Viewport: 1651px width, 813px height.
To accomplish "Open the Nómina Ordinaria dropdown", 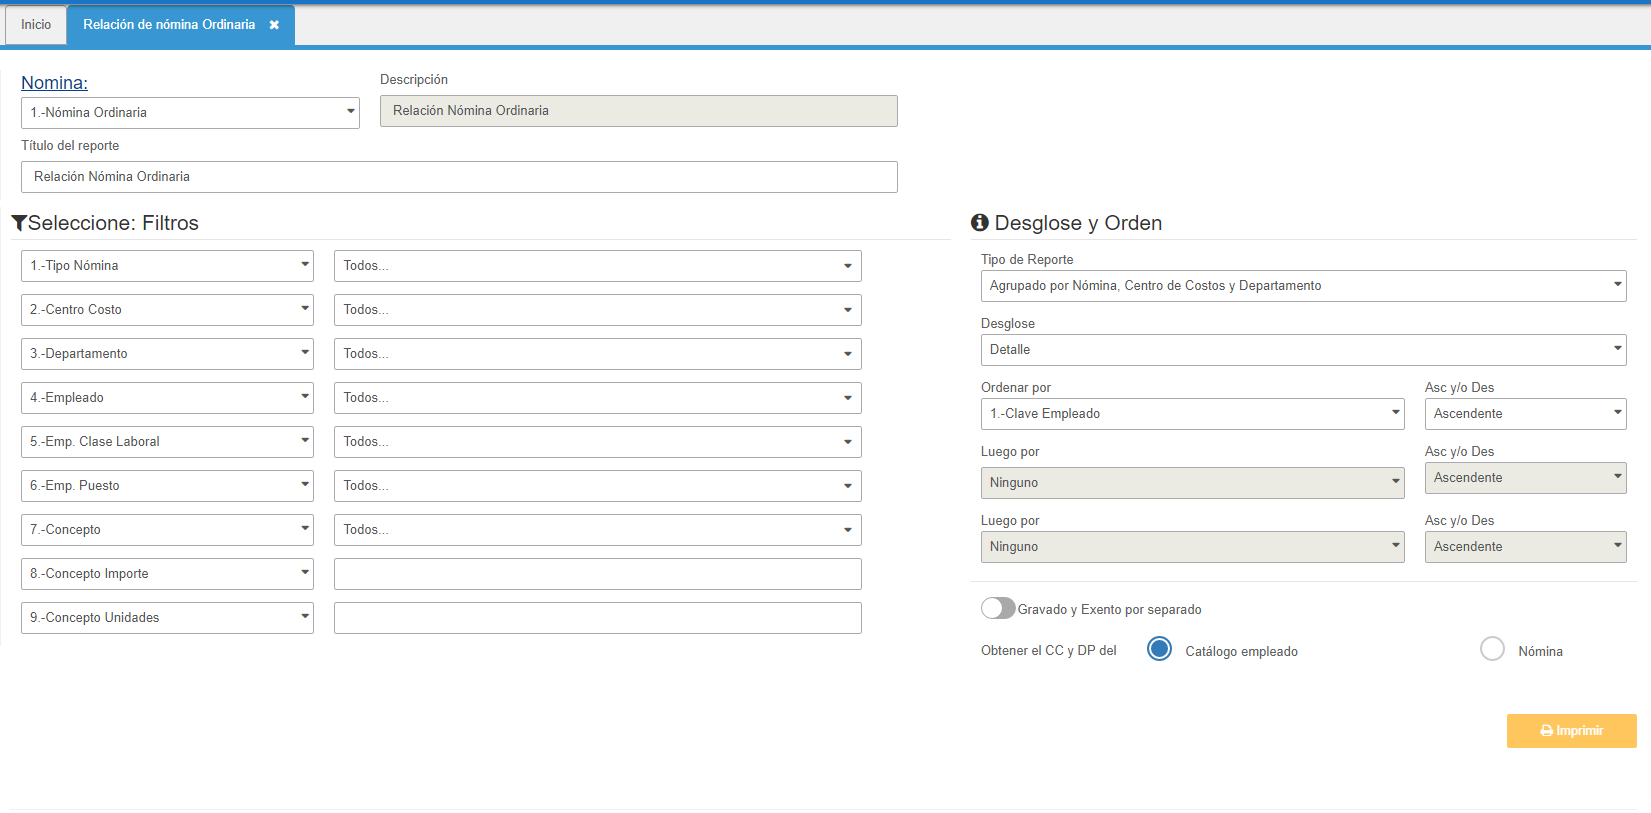I will click(x=190, y=113).
